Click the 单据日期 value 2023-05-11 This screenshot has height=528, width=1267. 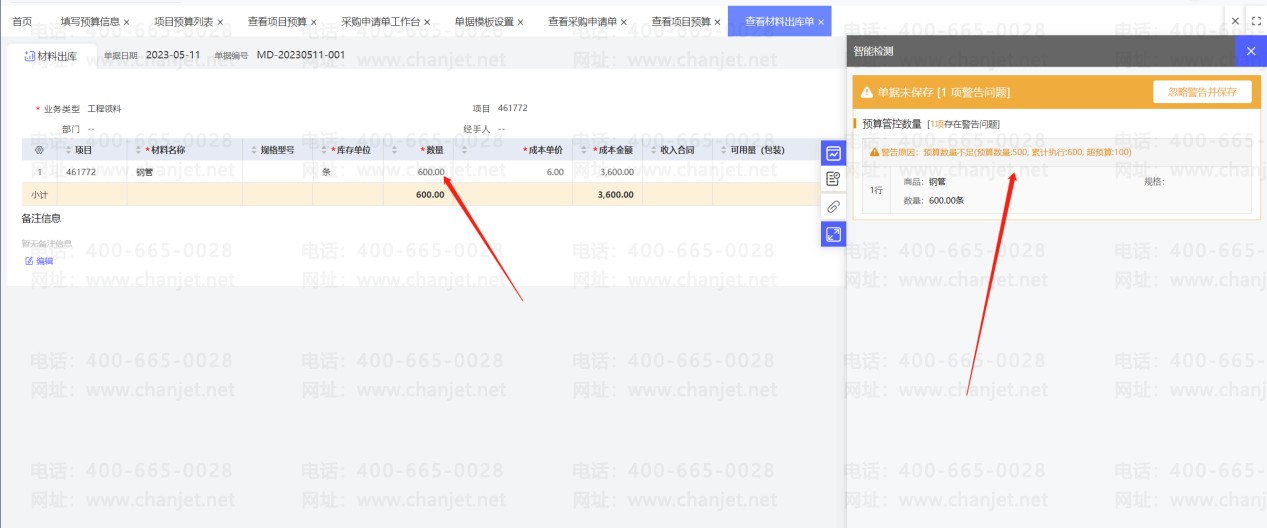pyautogui.click(x=173, y=55)
